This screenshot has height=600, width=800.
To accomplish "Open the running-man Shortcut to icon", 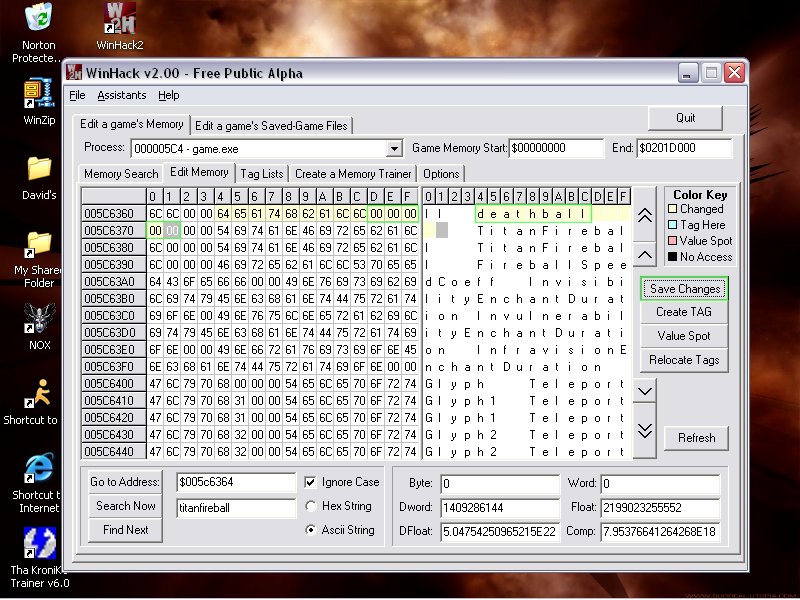I will pos(36,402).
